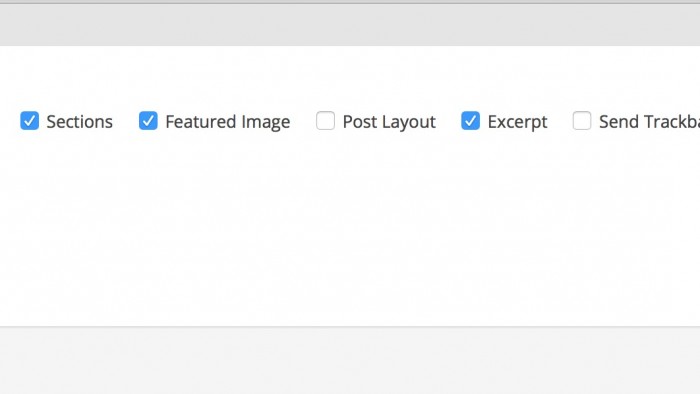Disable the Featured Image checkbox

click(148, 121)
